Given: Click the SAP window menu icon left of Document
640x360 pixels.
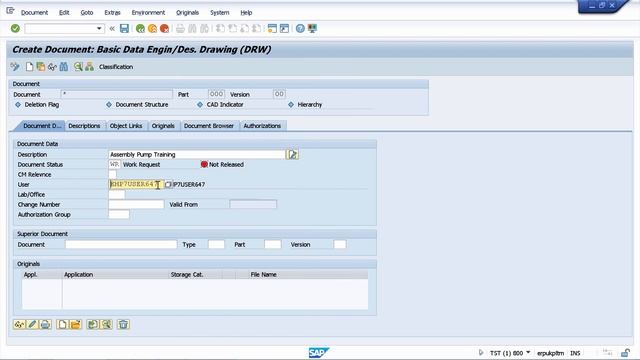Looking at the screenshot, I should (10, 11).
